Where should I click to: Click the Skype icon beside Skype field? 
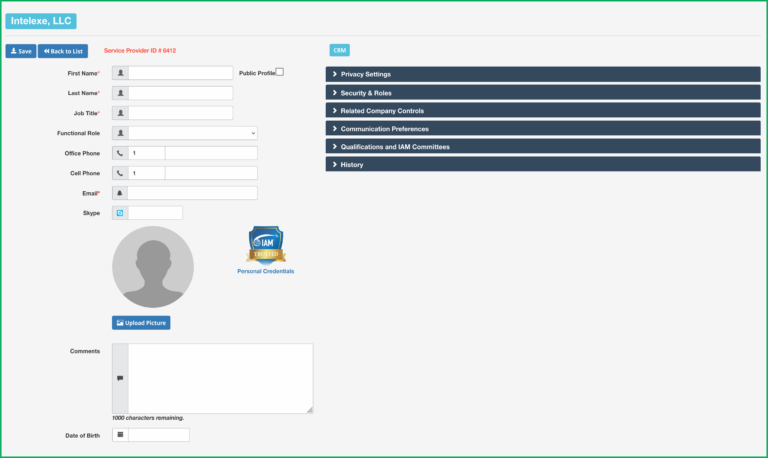(x=120, y=213)
